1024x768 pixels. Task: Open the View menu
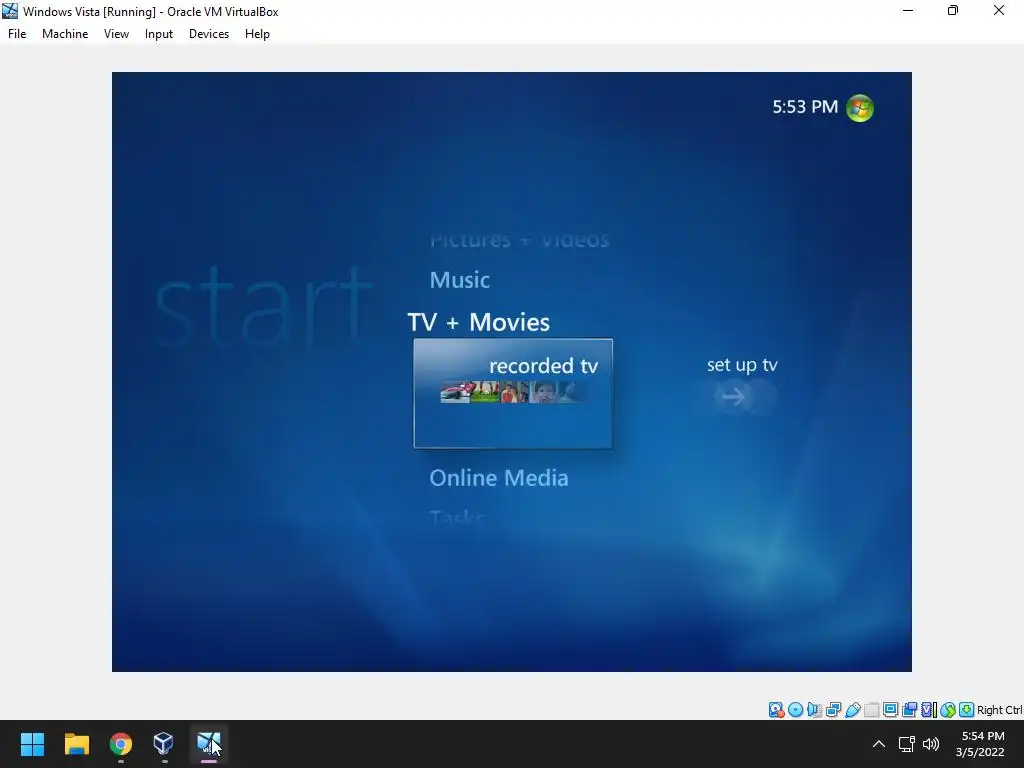point(116,34)
